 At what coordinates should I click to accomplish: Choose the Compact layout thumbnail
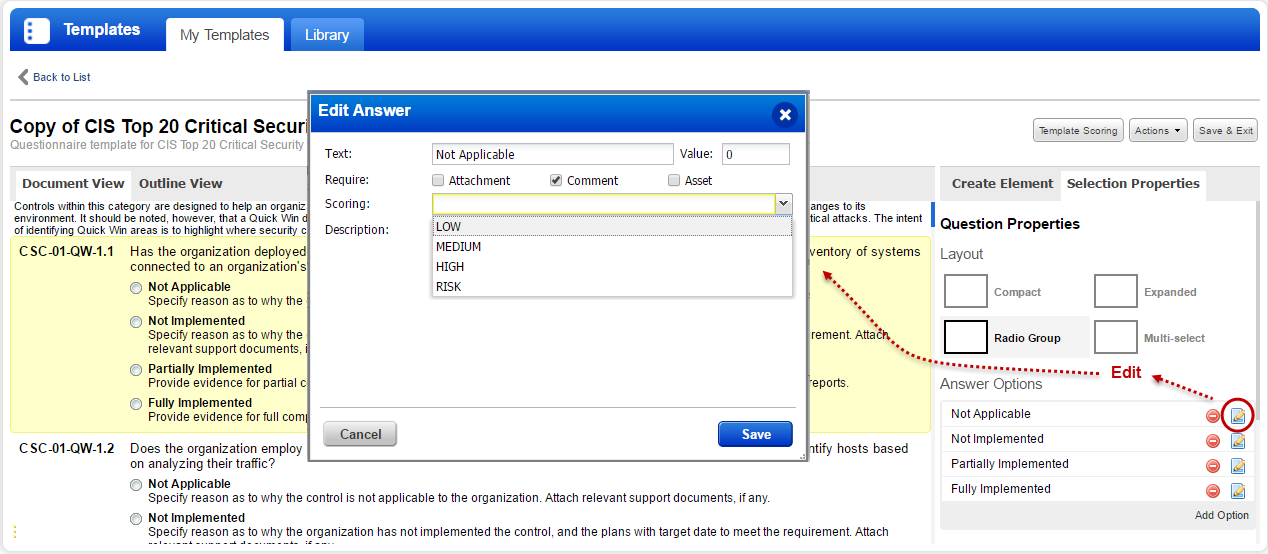pos(965,292)
